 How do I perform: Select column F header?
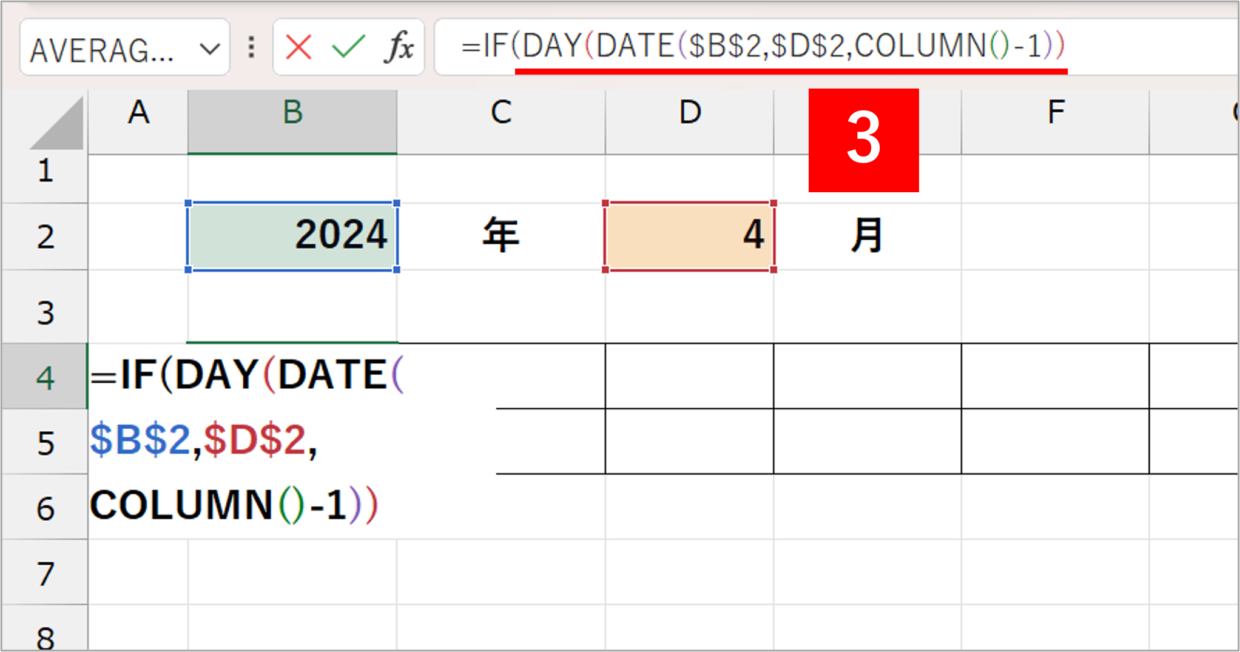click(1055, 113)
